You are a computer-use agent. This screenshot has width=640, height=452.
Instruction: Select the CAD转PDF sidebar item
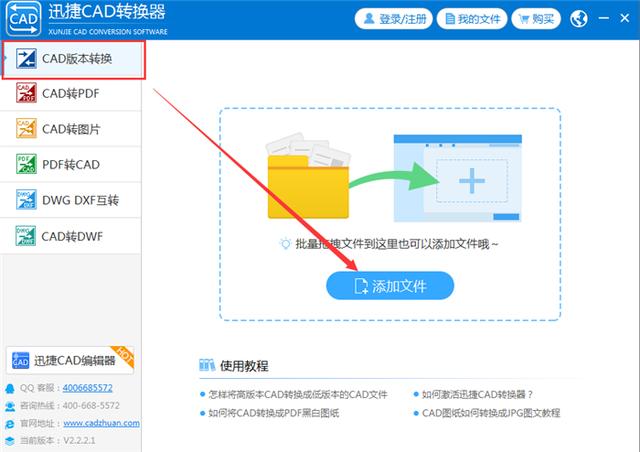[71, 94]
